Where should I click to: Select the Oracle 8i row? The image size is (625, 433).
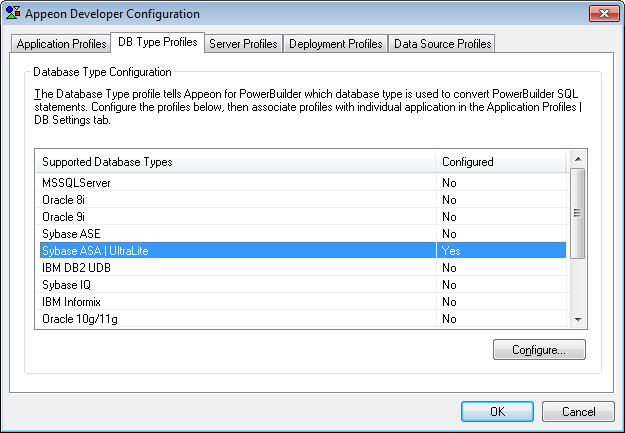click(303, 200)
